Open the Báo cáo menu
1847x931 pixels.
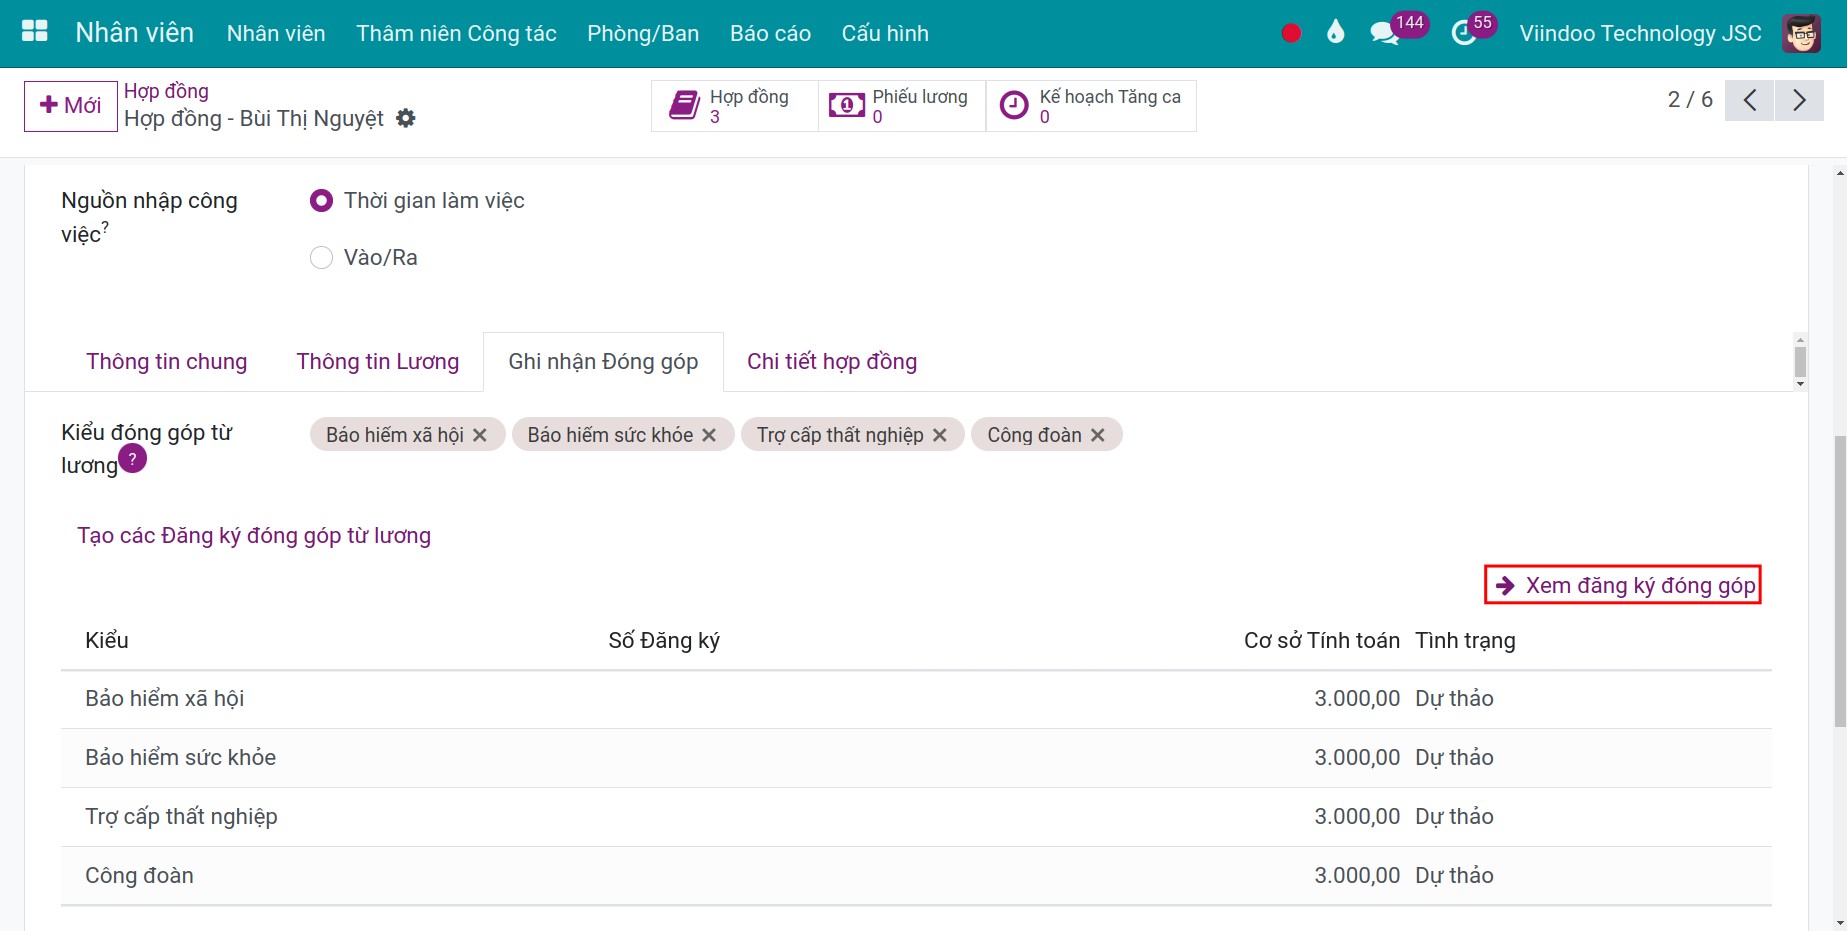point(770,33)
